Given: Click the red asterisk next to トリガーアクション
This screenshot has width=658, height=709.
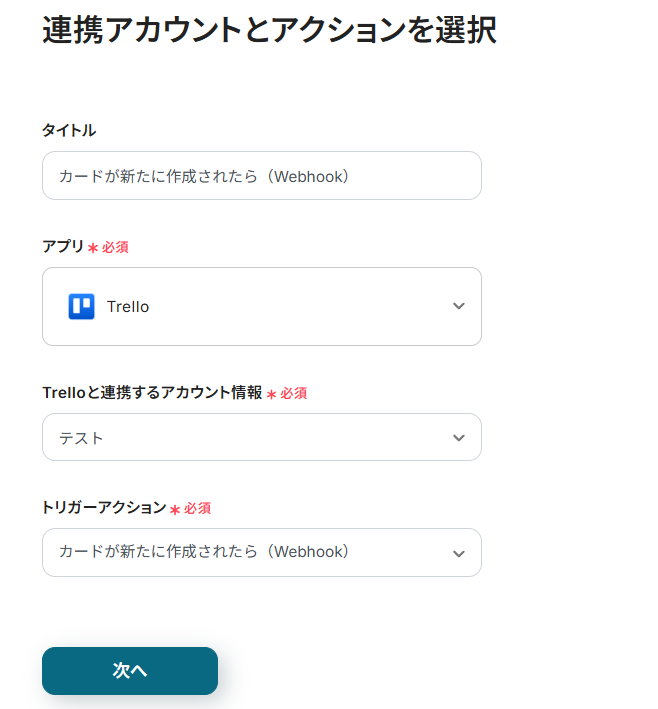Looking at the screenshot, I should coord(175,510).
